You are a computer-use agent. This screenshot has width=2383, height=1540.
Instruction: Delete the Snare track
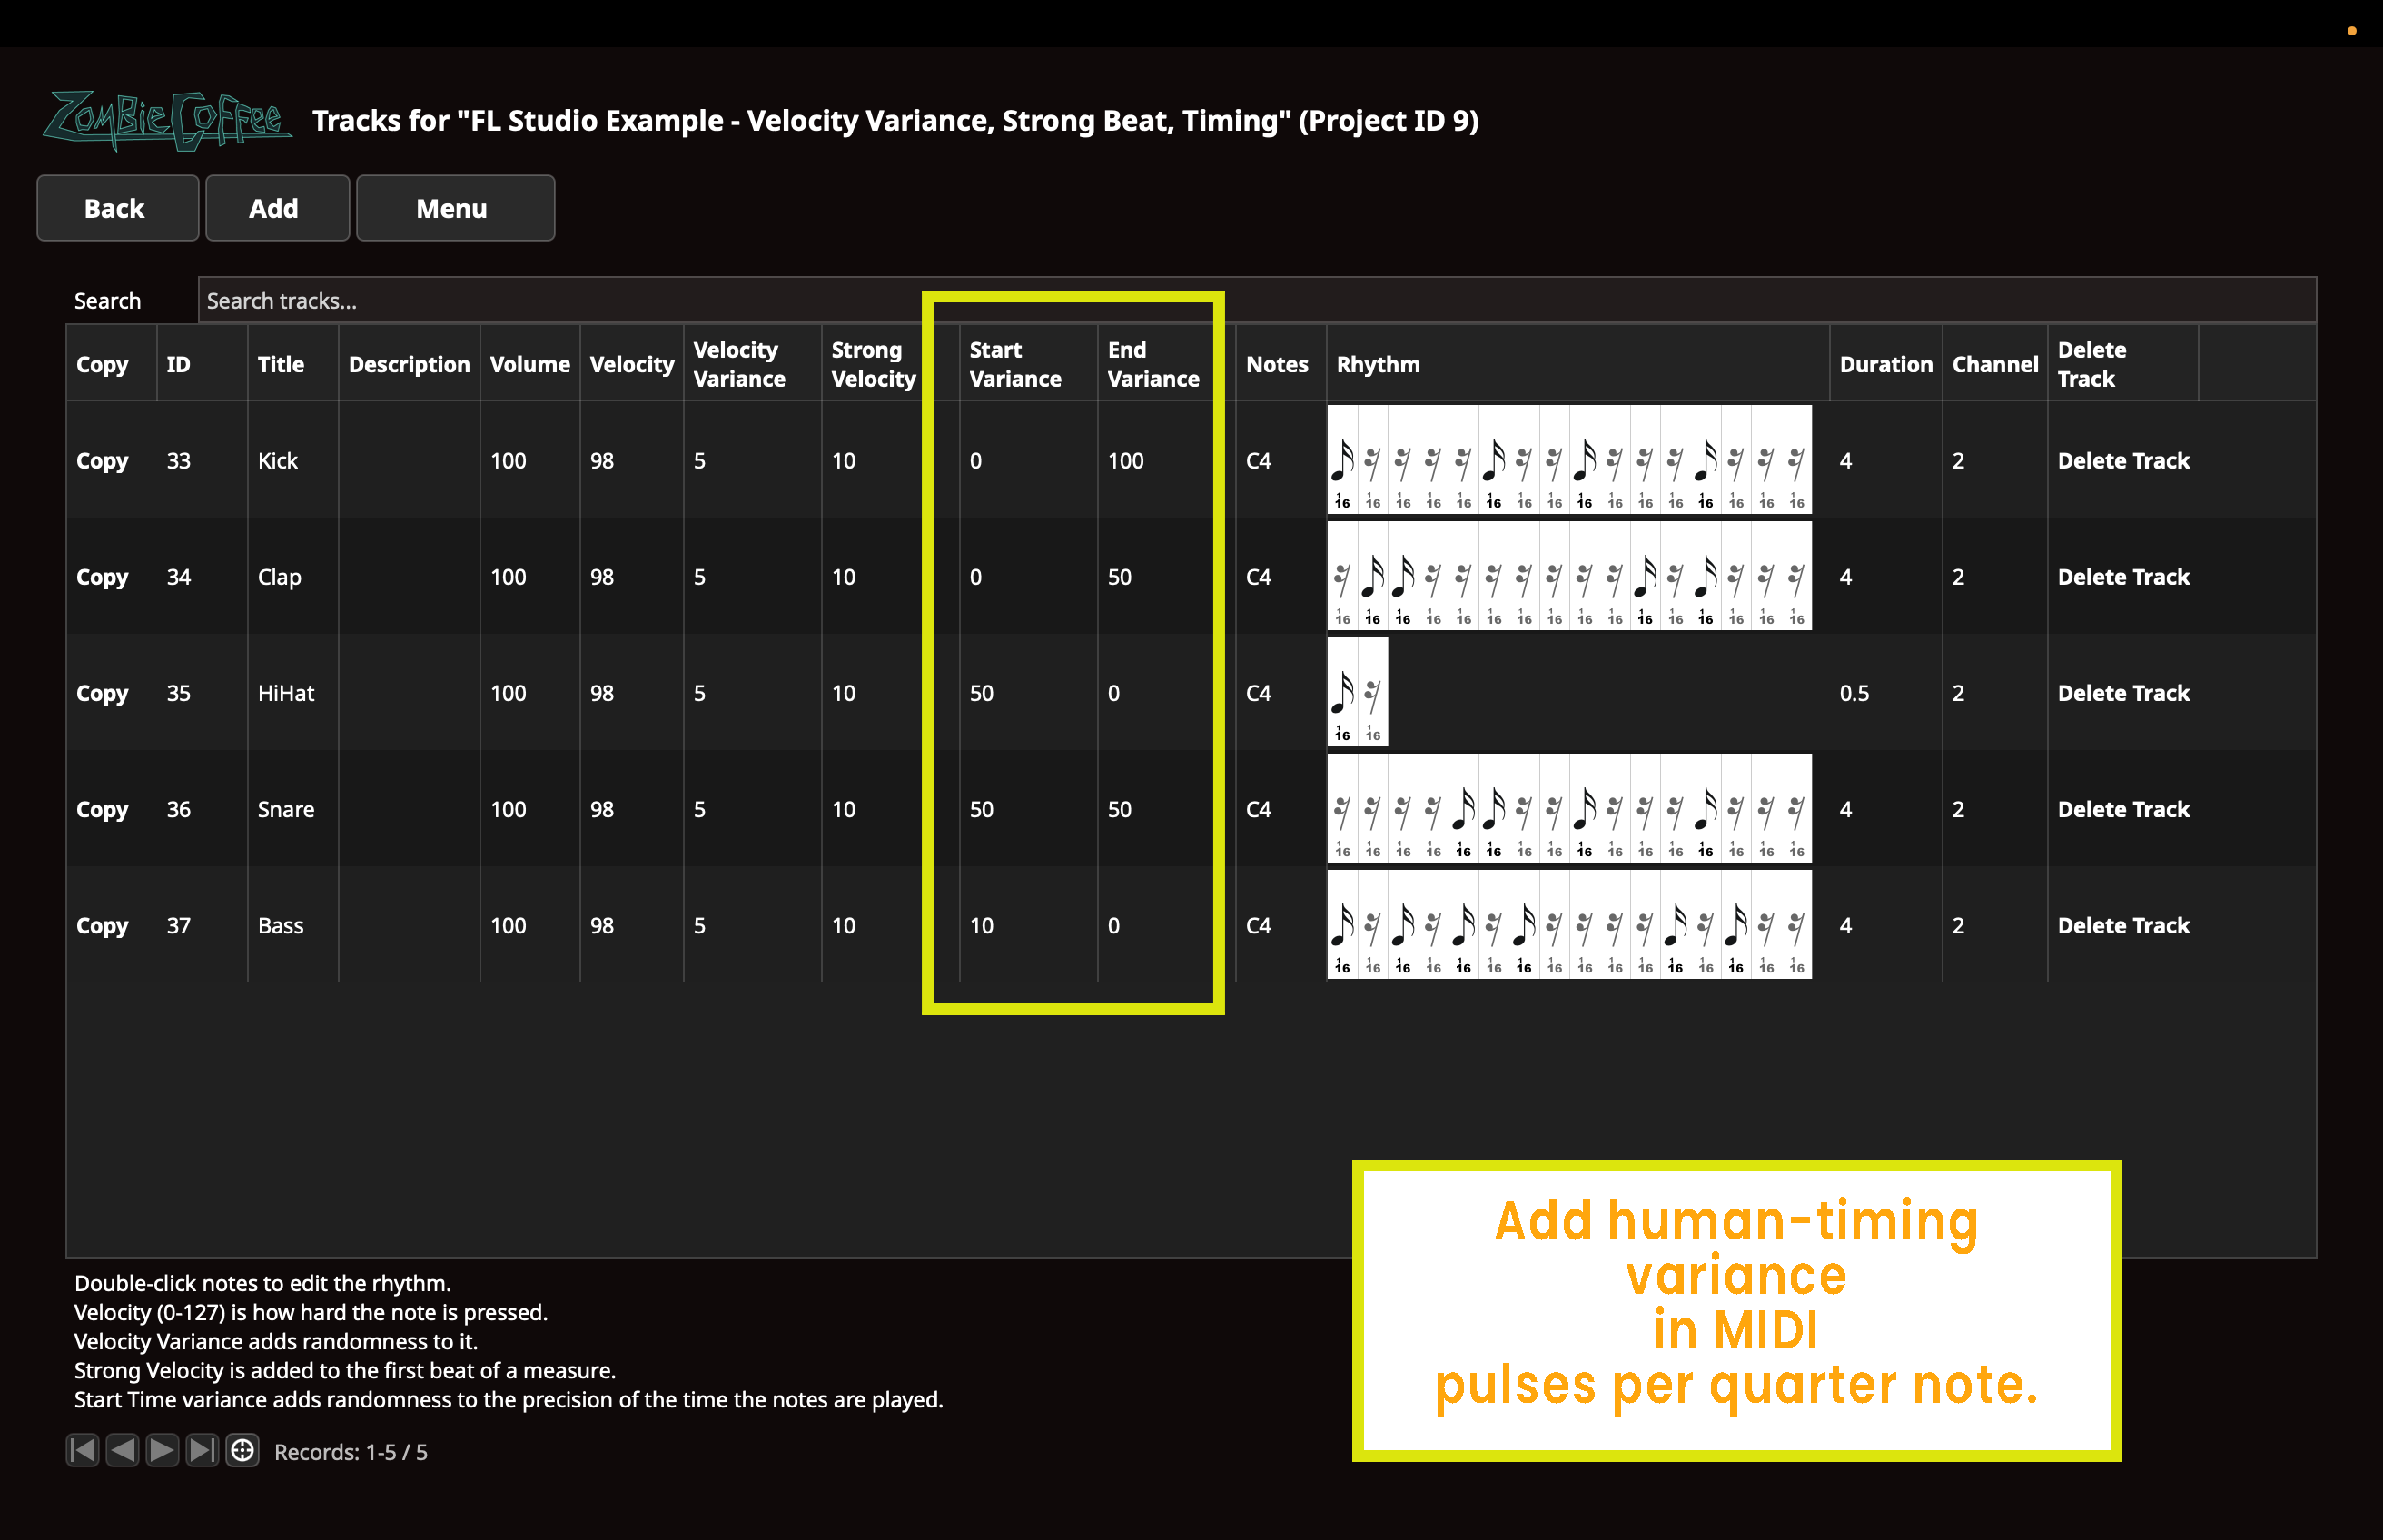(2123, 809)
